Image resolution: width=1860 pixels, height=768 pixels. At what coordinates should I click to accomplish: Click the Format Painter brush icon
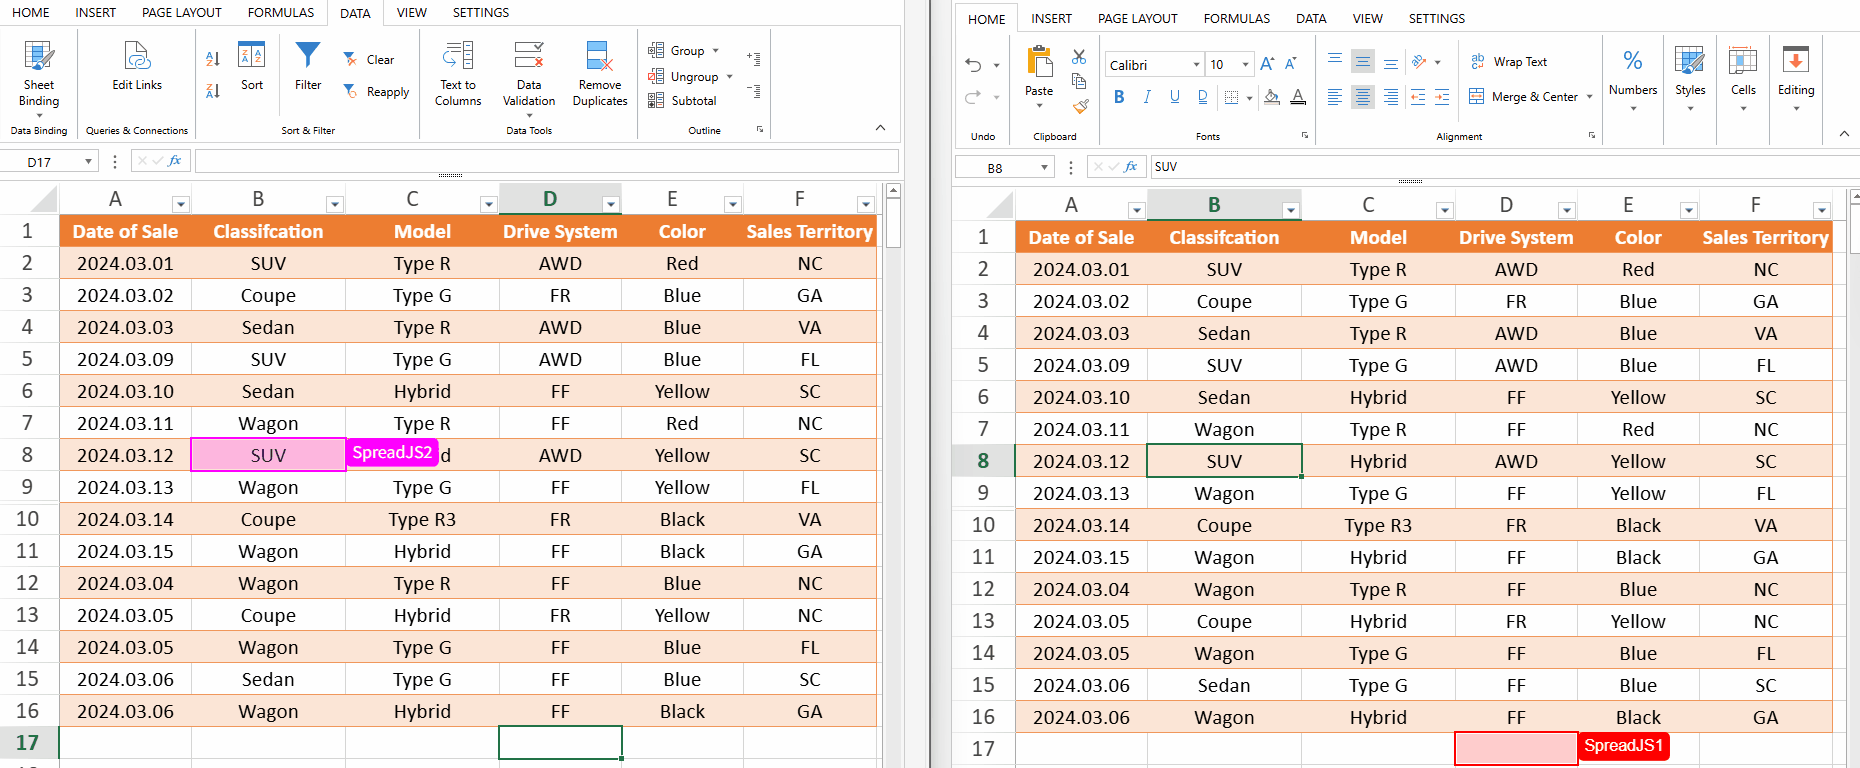tap(1080, 106)
